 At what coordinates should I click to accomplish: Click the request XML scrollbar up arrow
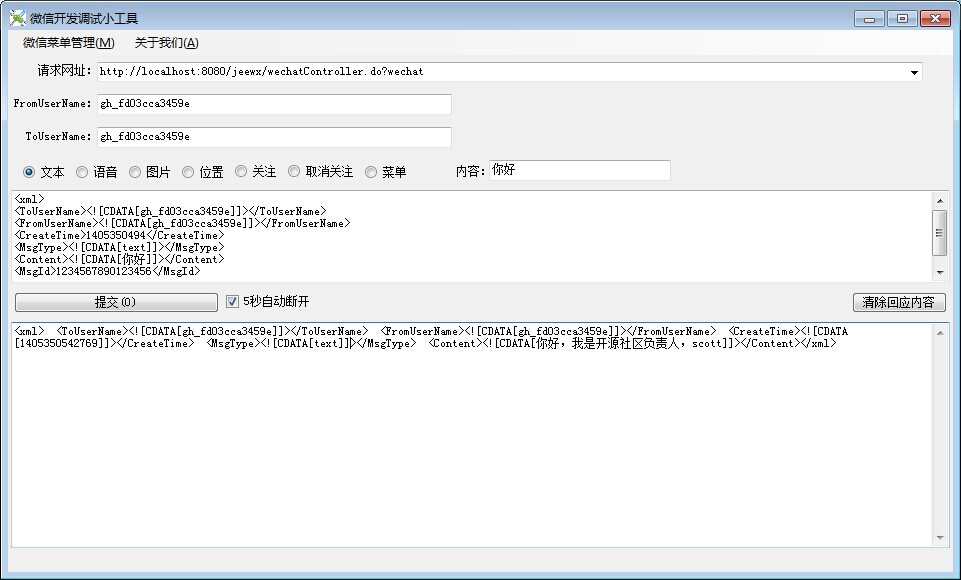click(x=940, y=200)
